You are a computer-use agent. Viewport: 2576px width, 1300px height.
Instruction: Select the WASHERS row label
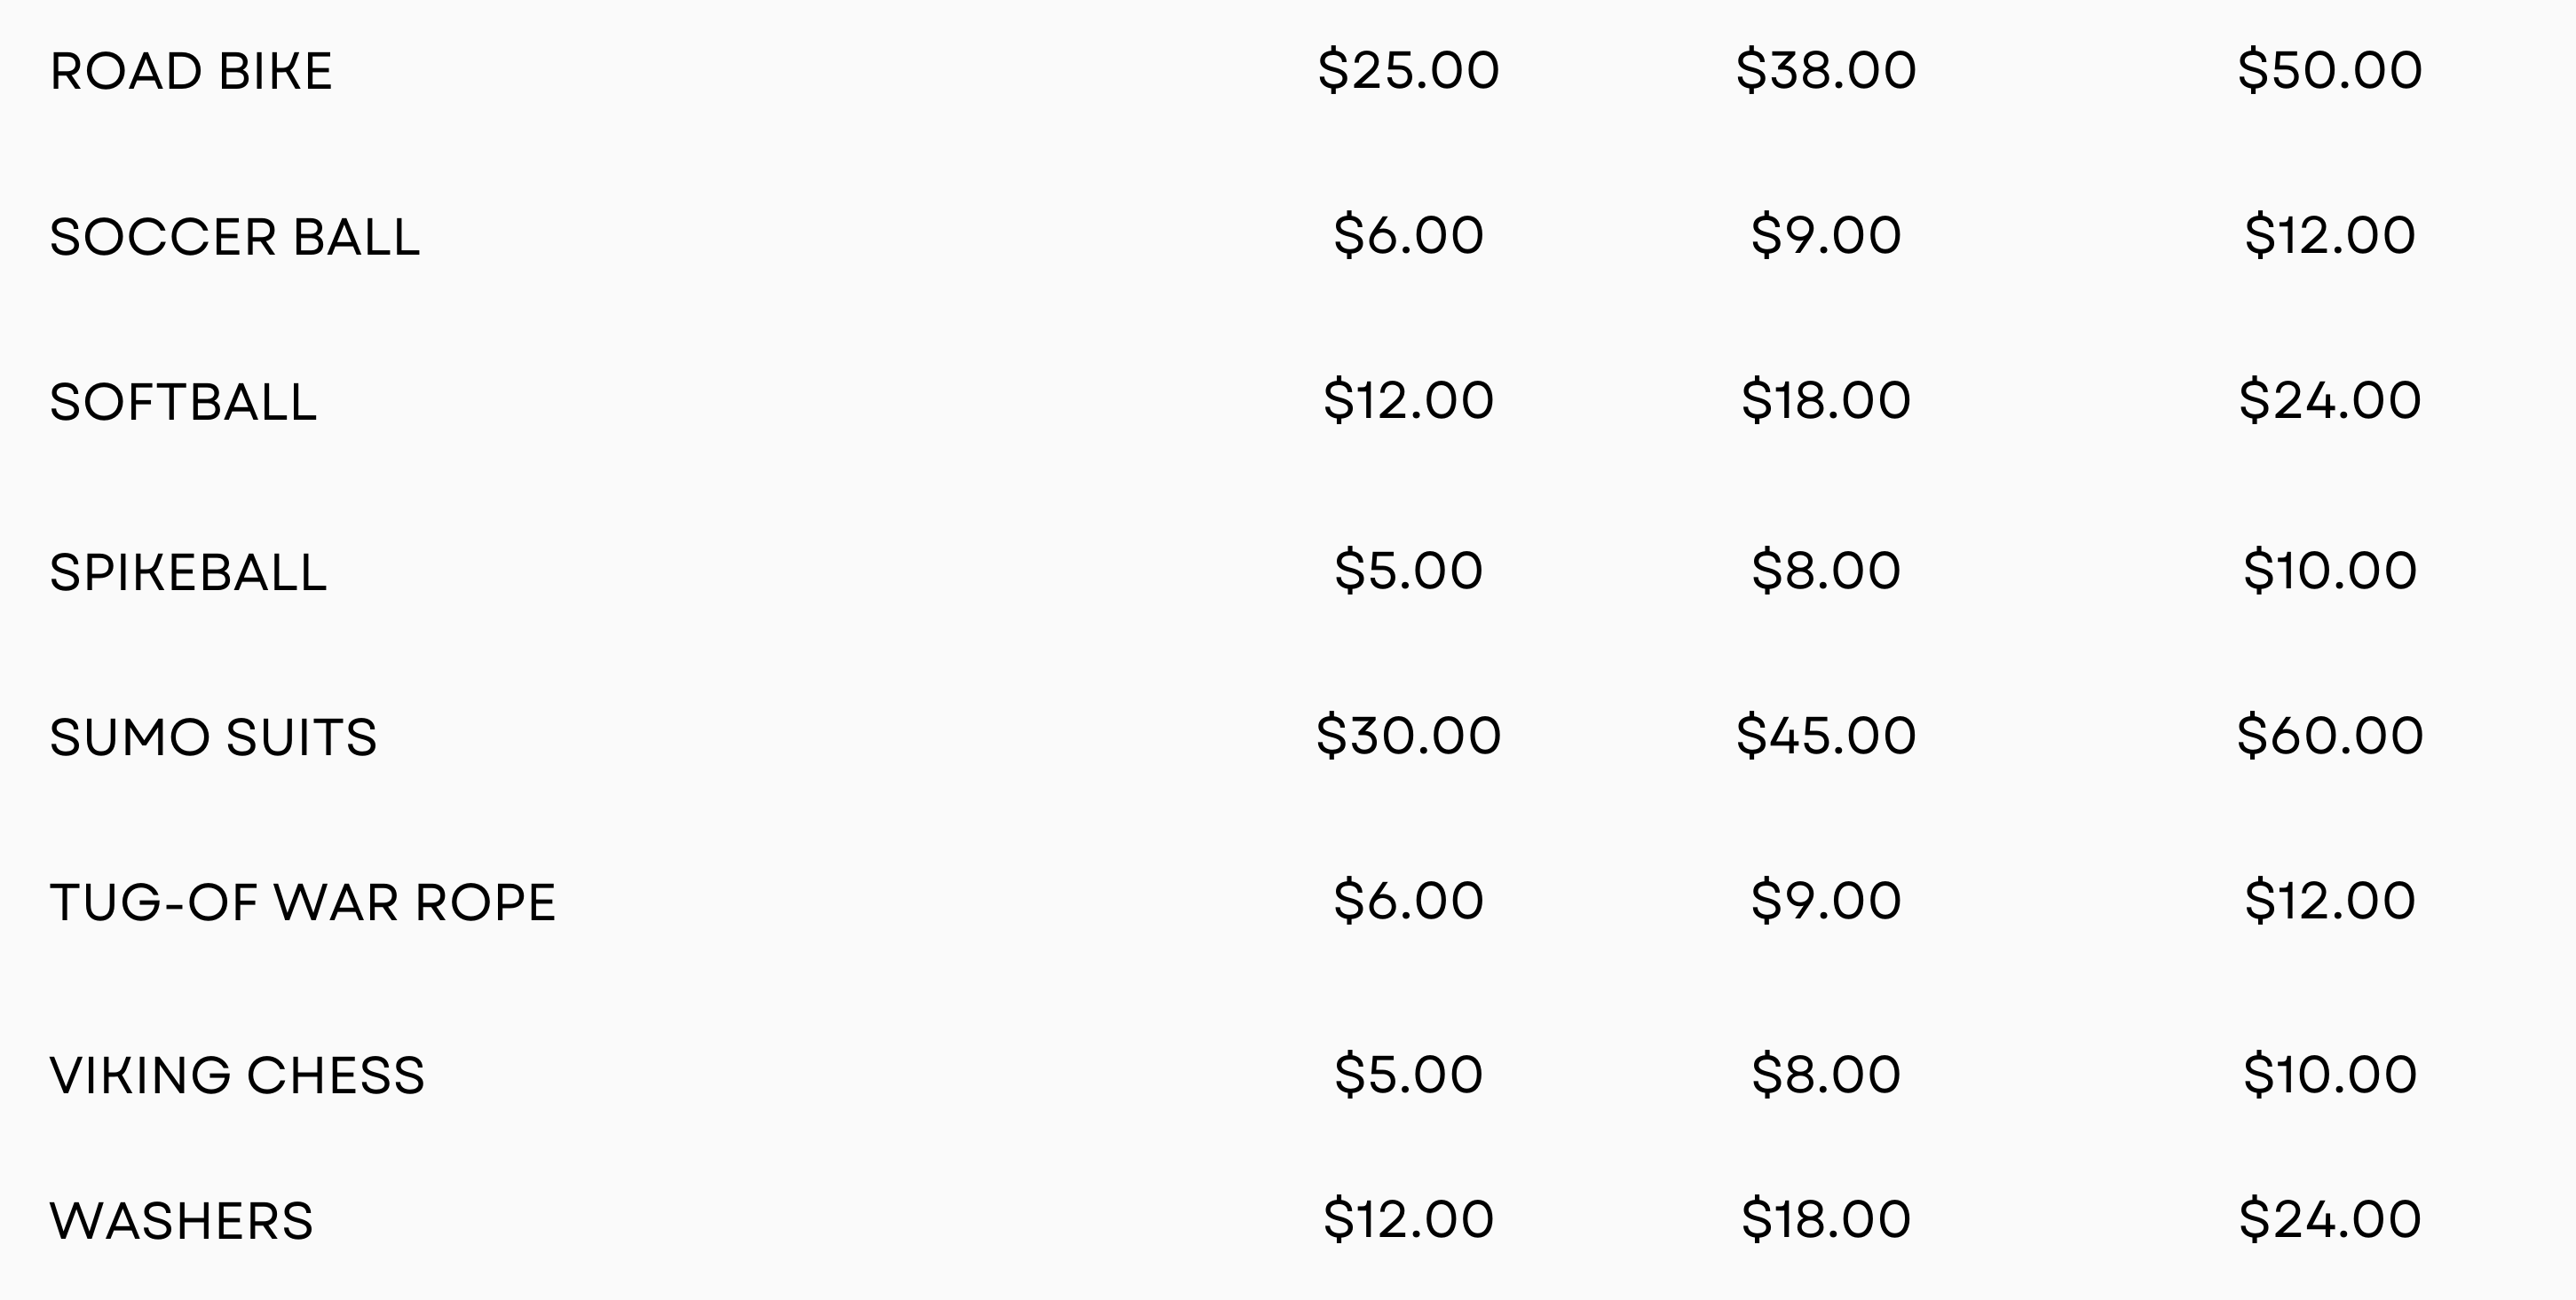pos(181,1221)
